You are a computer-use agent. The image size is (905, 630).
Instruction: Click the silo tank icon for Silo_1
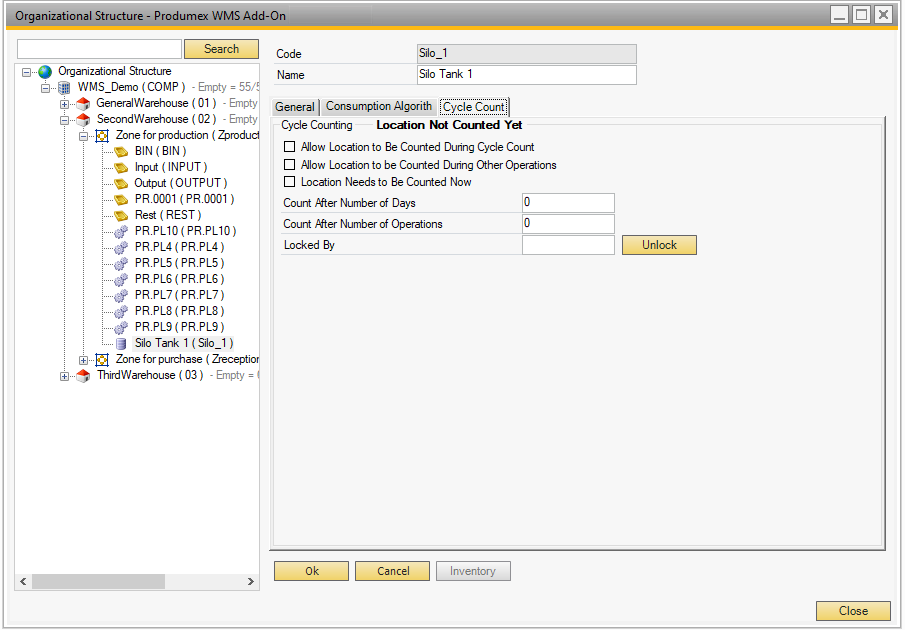coord(121,344)
